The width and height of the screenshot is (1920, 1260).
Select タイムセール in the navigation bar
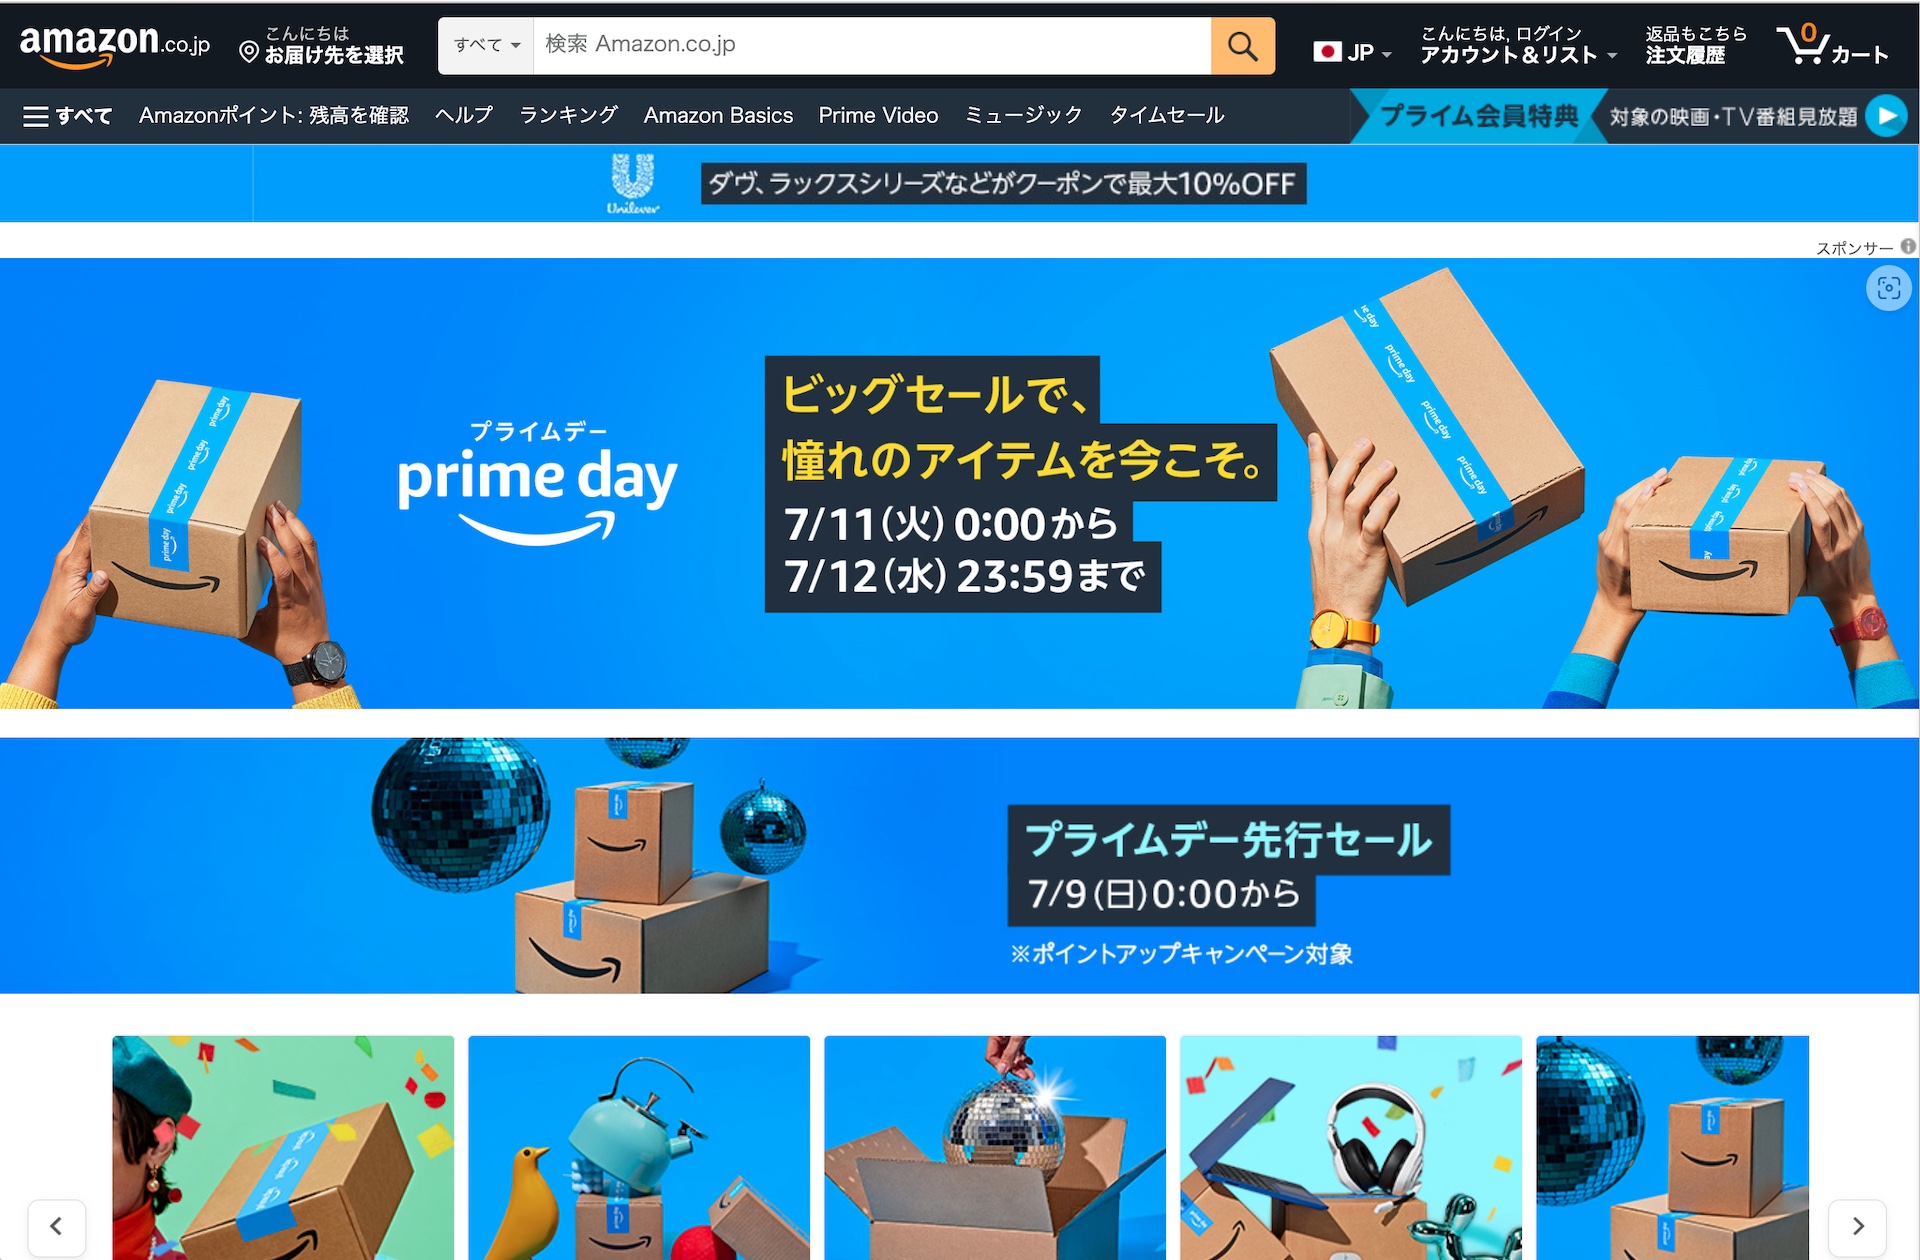pyautogui.click(x=1166, y=115)
